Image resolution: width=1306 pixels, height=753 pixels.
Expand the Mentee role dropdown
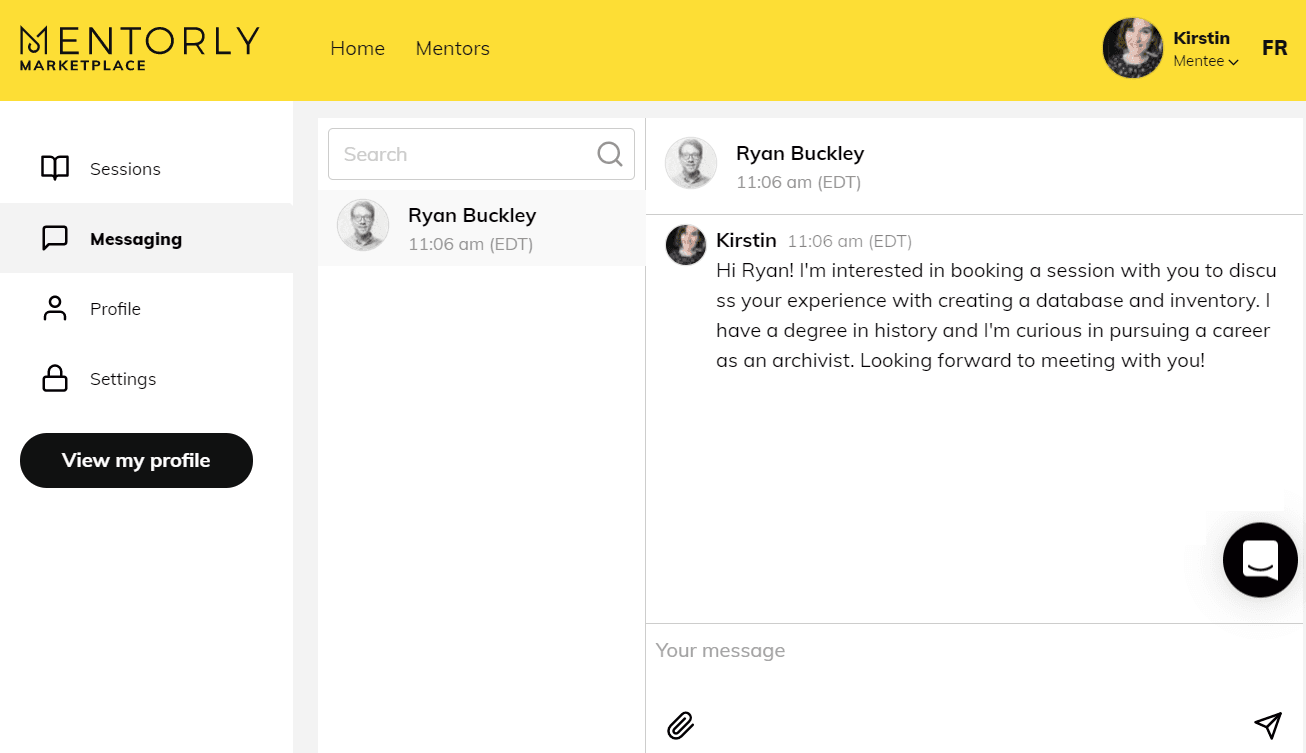1206,62
